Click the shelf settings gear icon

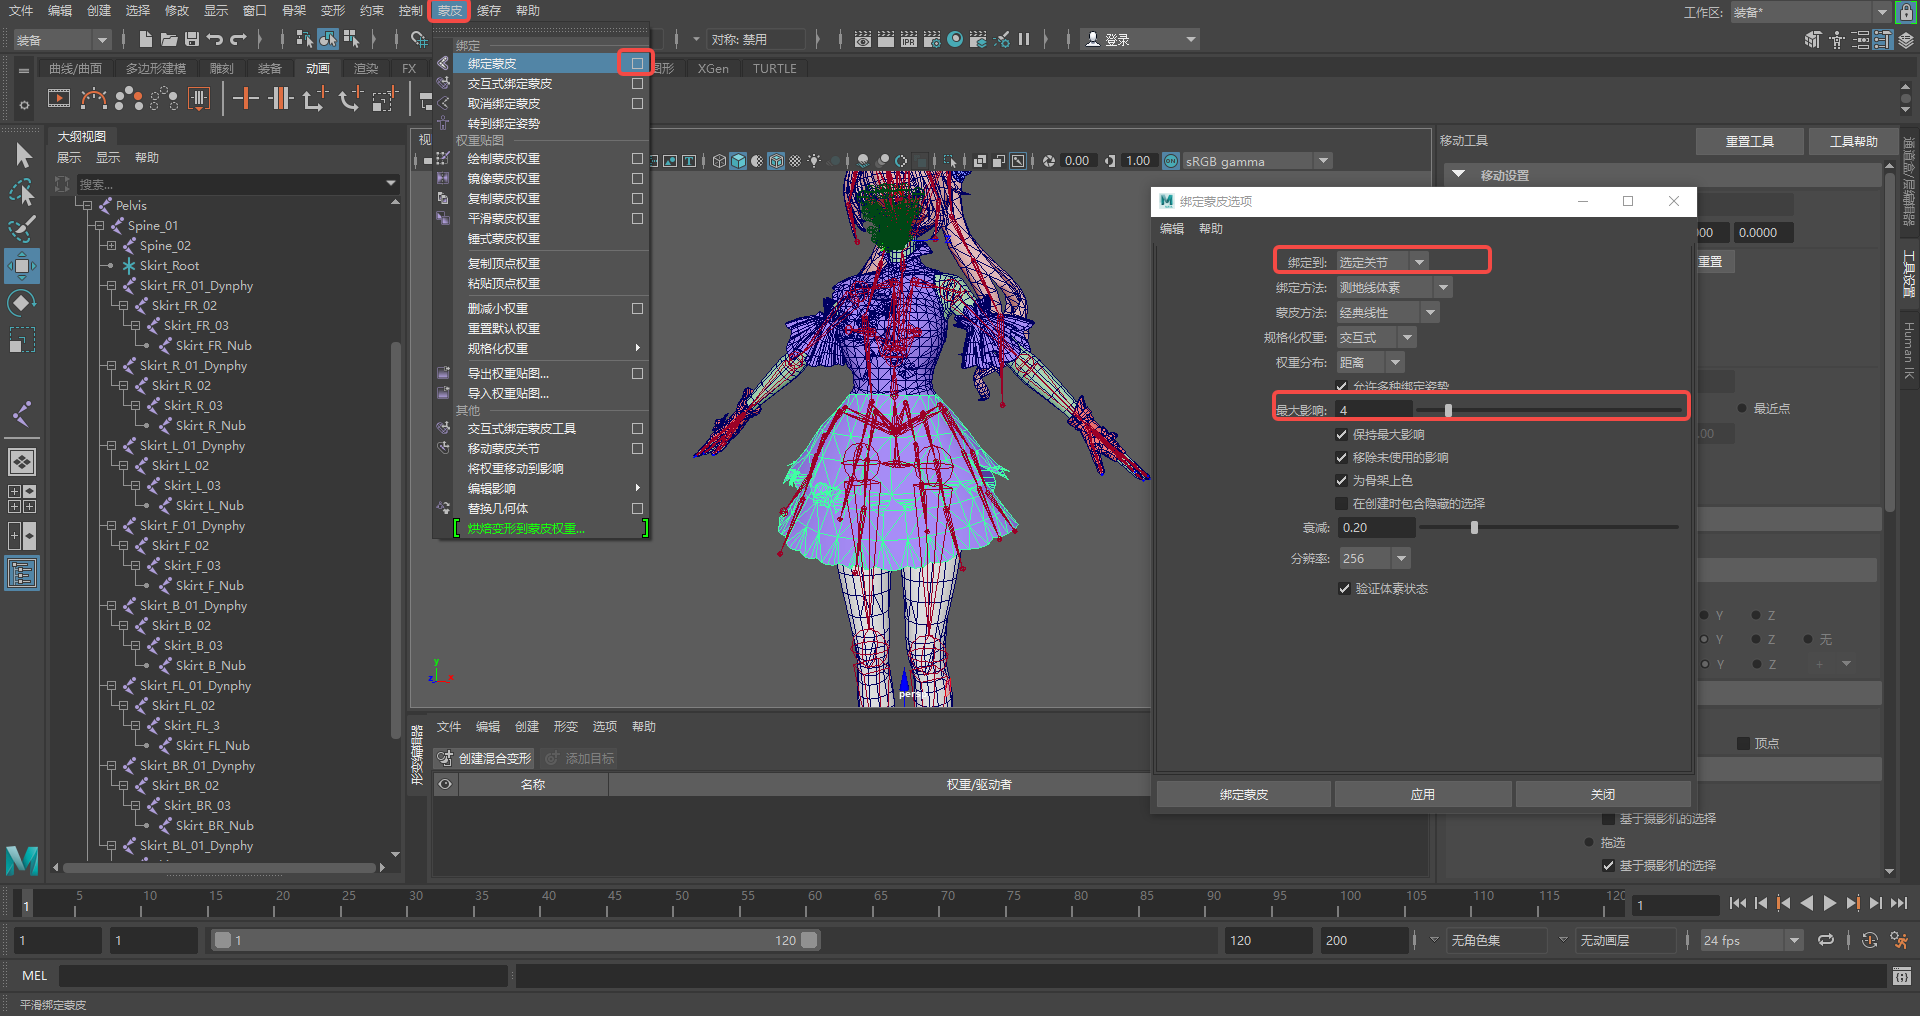(x=24, y=104)
